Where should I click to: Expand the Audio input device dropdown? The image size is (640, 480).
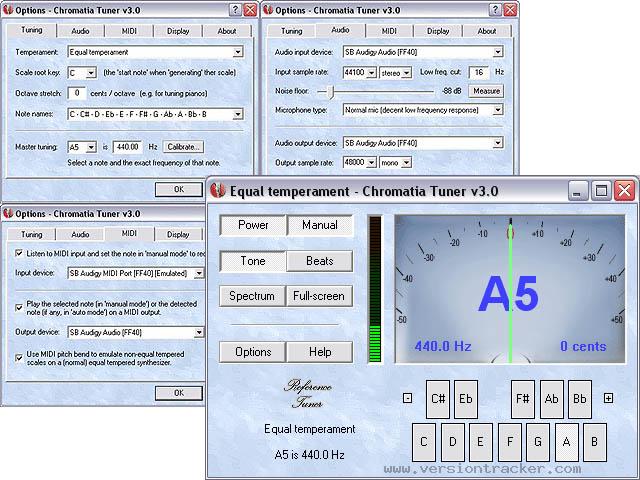click(498, 52)
